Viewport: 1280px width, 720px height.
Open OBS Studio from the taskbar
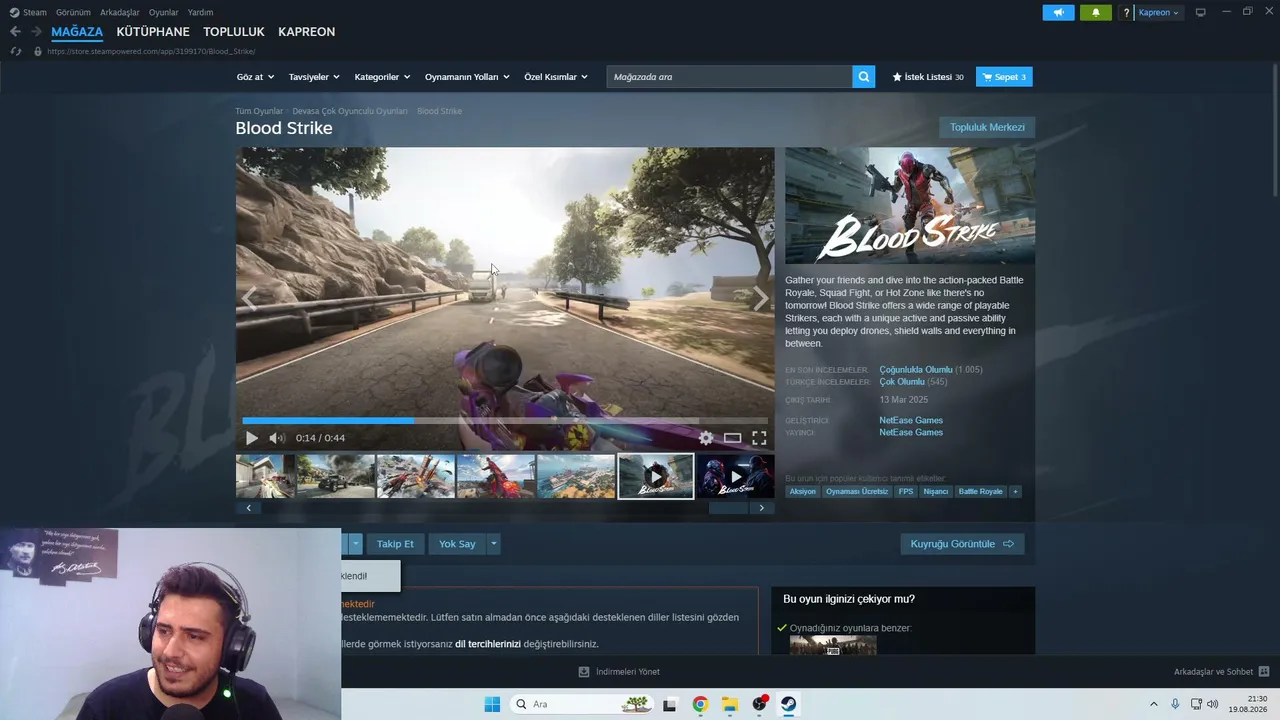(760, 704)
